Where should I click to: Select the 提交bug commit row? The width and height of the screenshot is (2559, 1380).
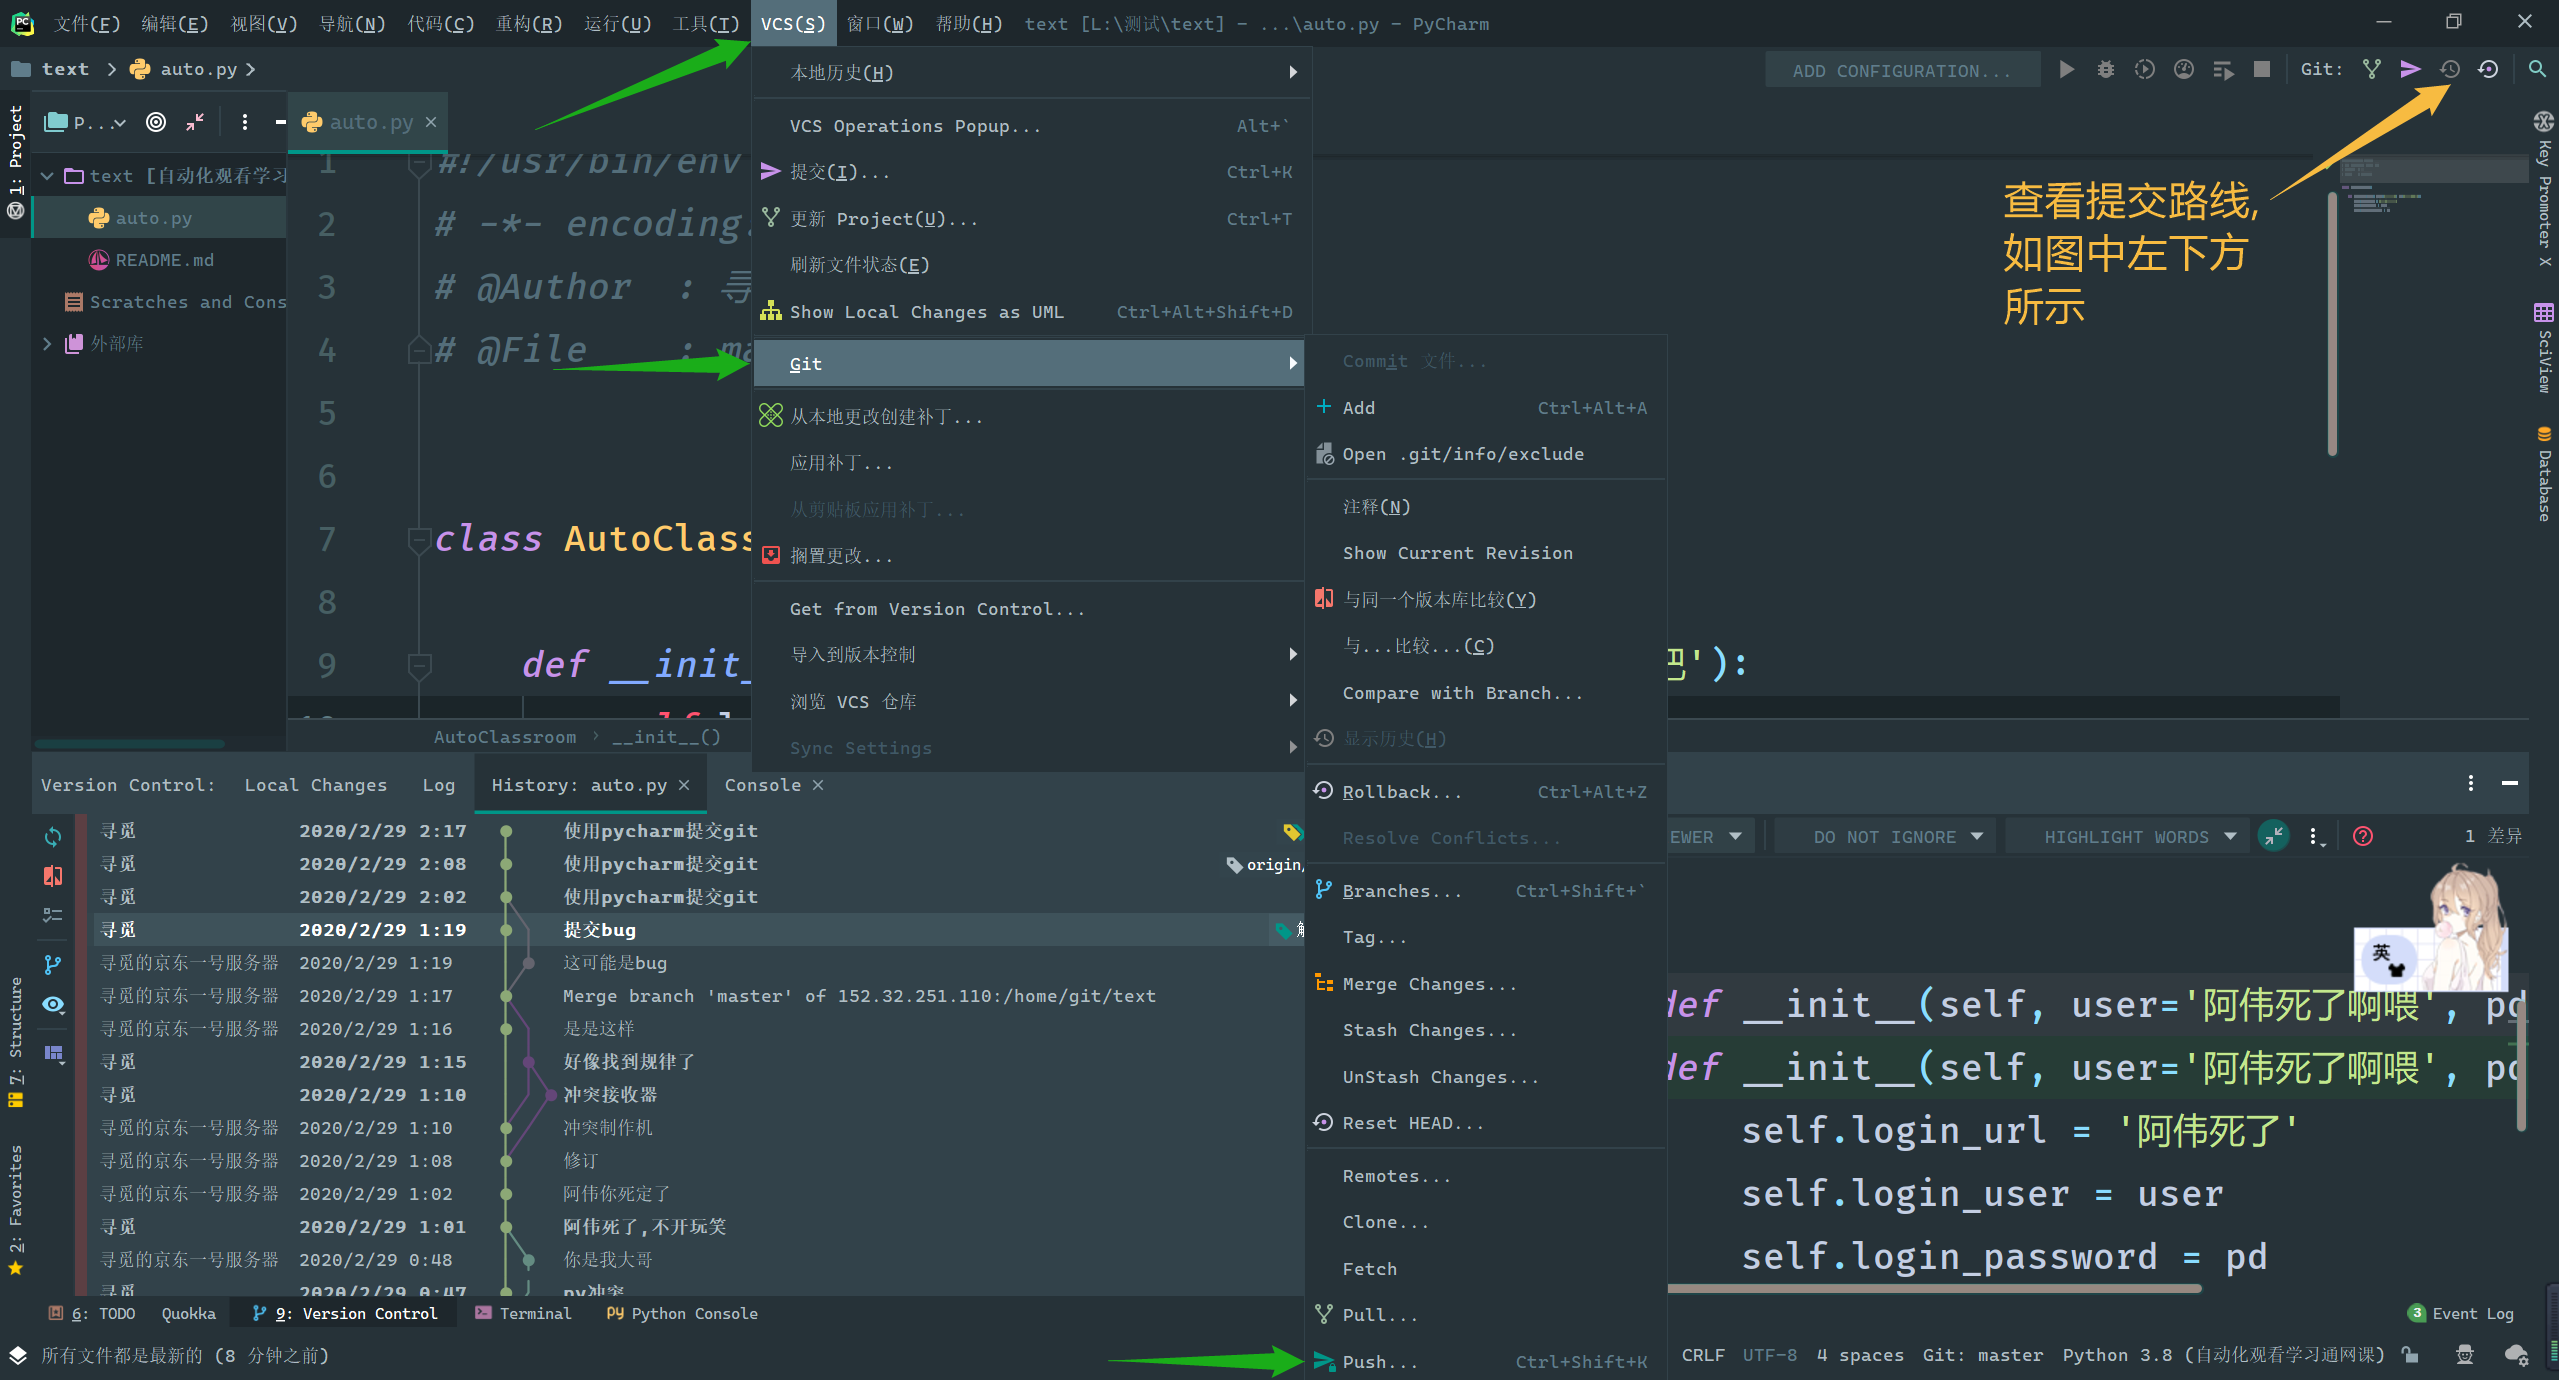point(599,930)
